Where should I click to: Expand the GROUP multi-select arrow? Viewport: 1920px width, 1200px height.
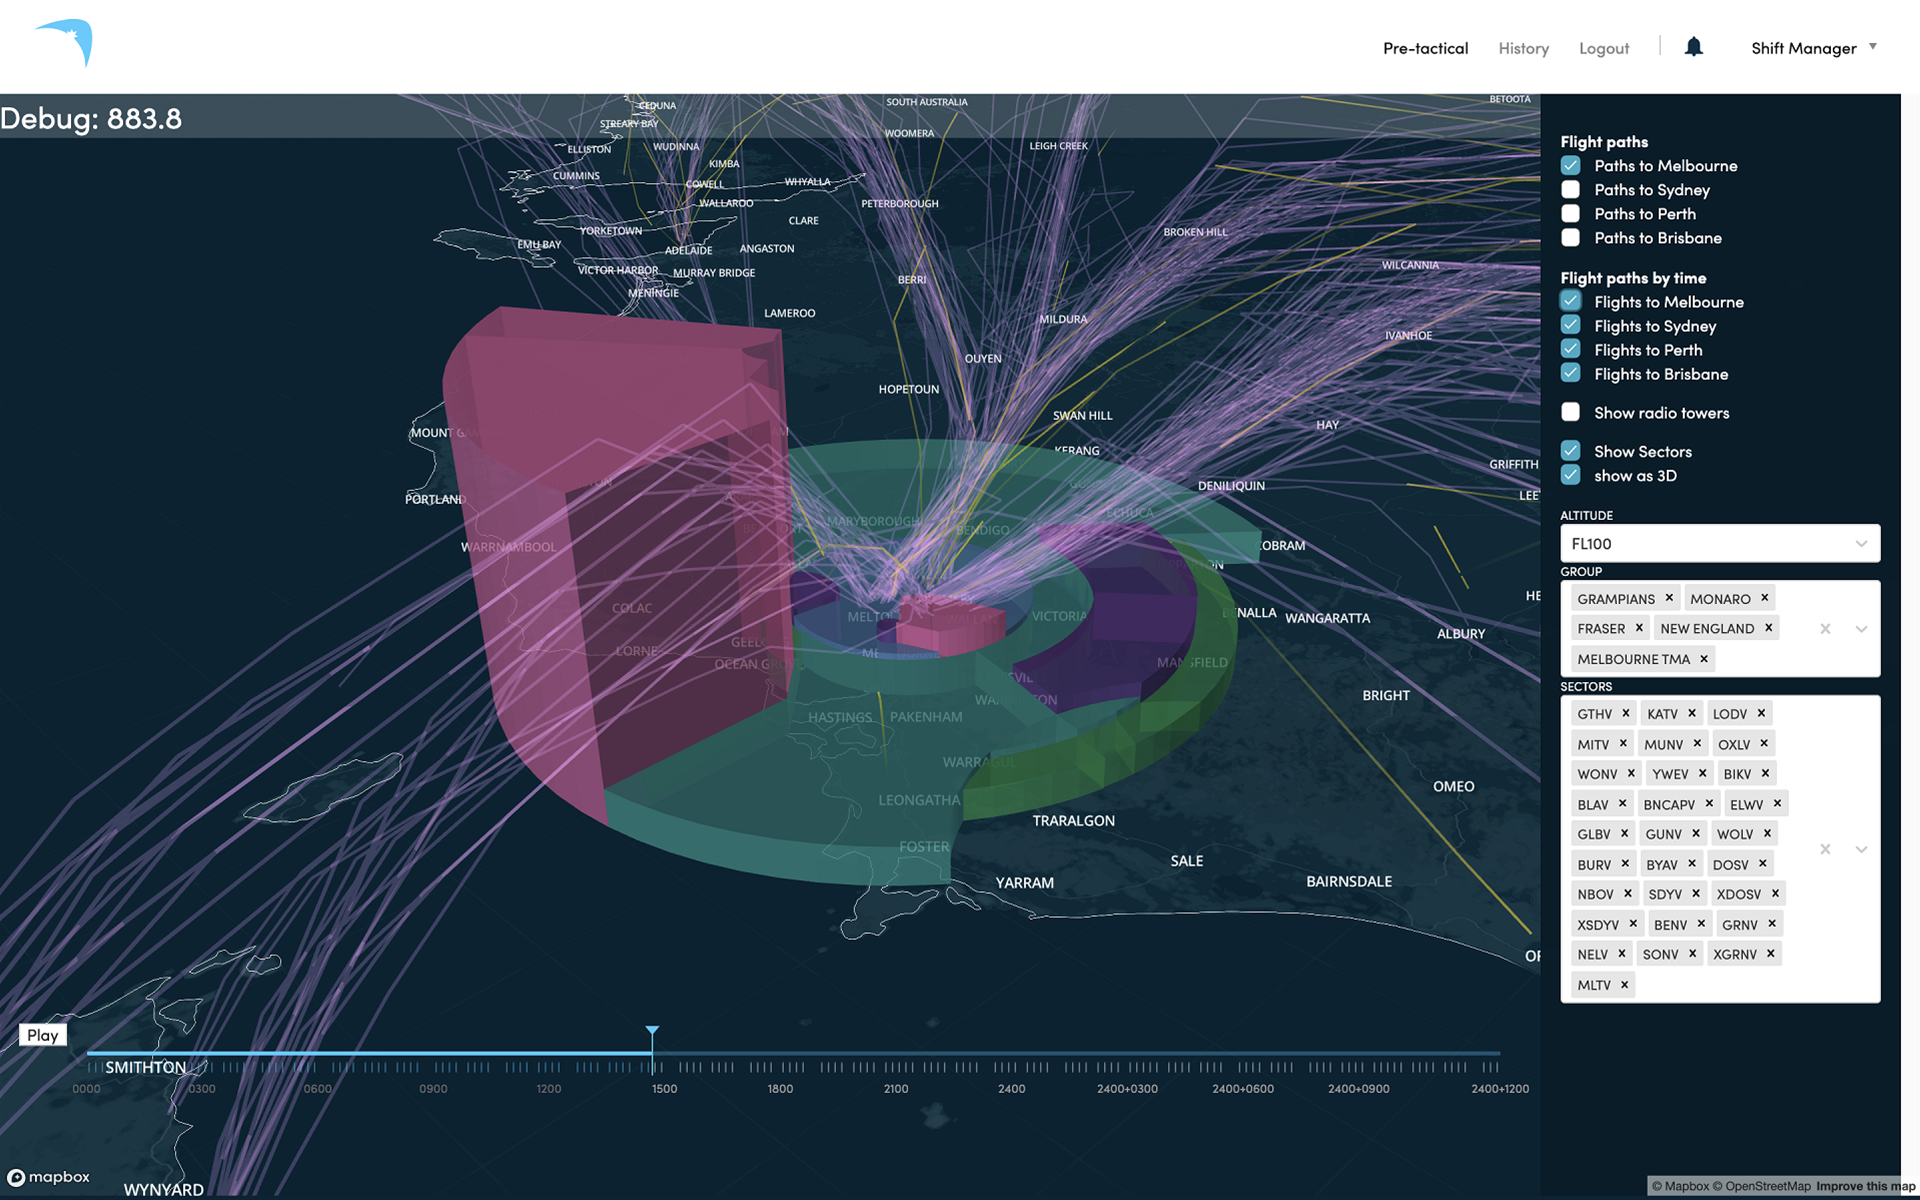[1861, 629]
